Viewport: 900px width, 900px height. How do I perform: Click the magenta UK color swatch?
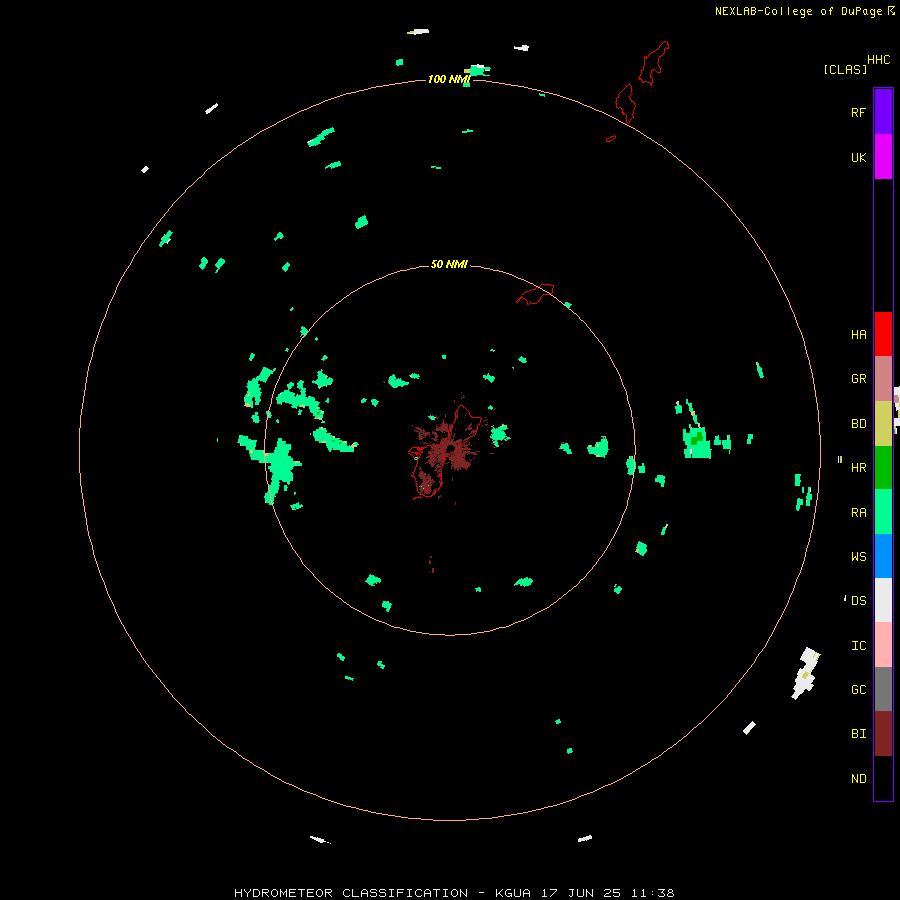(883, 157)
